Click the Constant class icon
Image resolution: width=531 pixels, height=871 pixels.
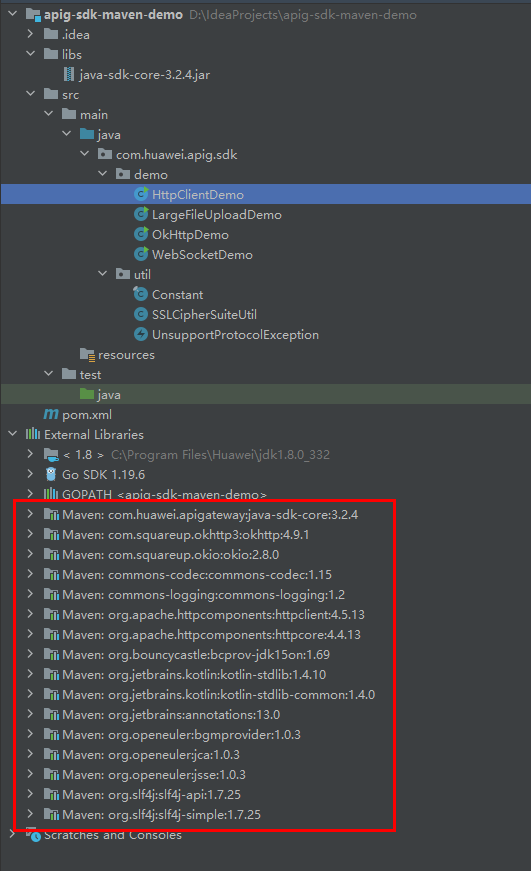coord(141,294)
